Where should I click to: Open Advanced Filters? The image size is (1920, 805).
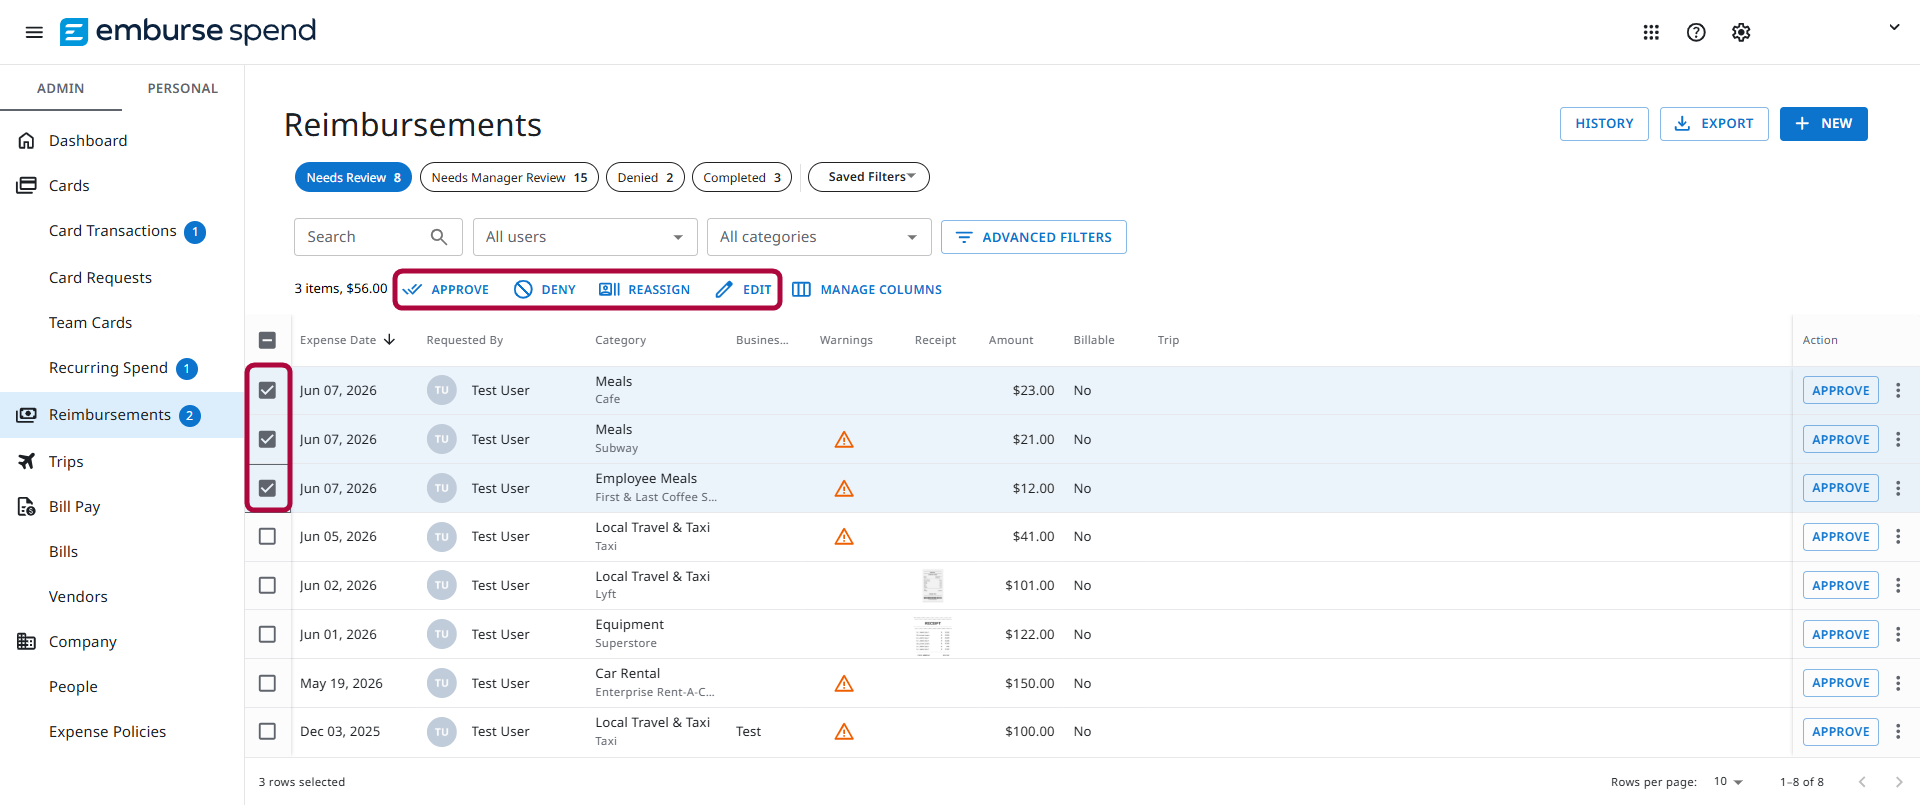click(x=1033, y=237)
